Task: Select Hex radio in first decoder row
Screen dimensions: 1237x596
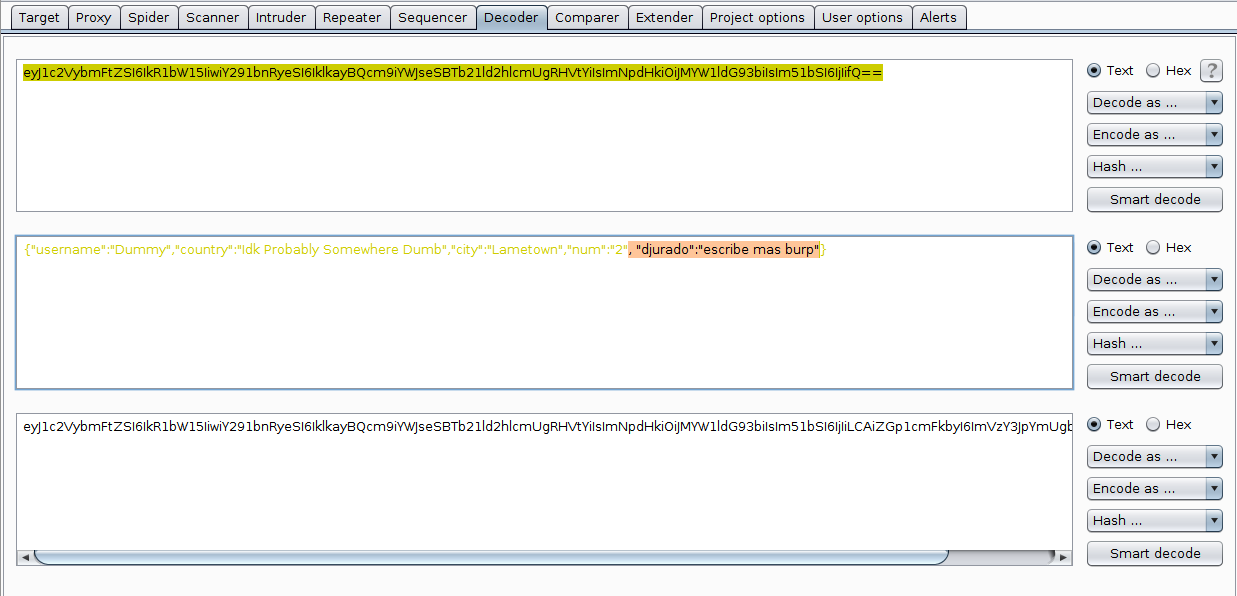Action: pos(1153,71)
